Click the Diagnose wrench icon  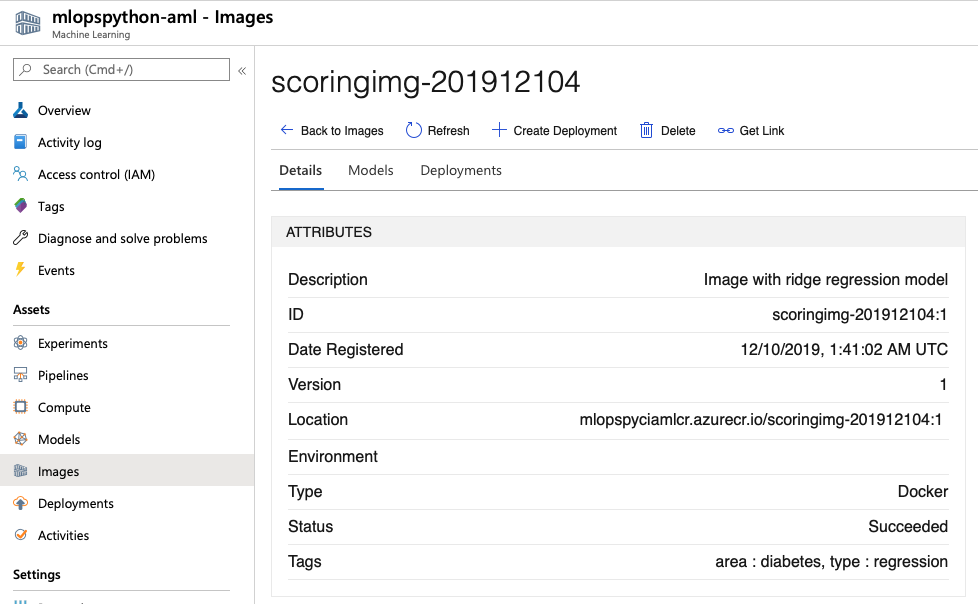[21, 238]
